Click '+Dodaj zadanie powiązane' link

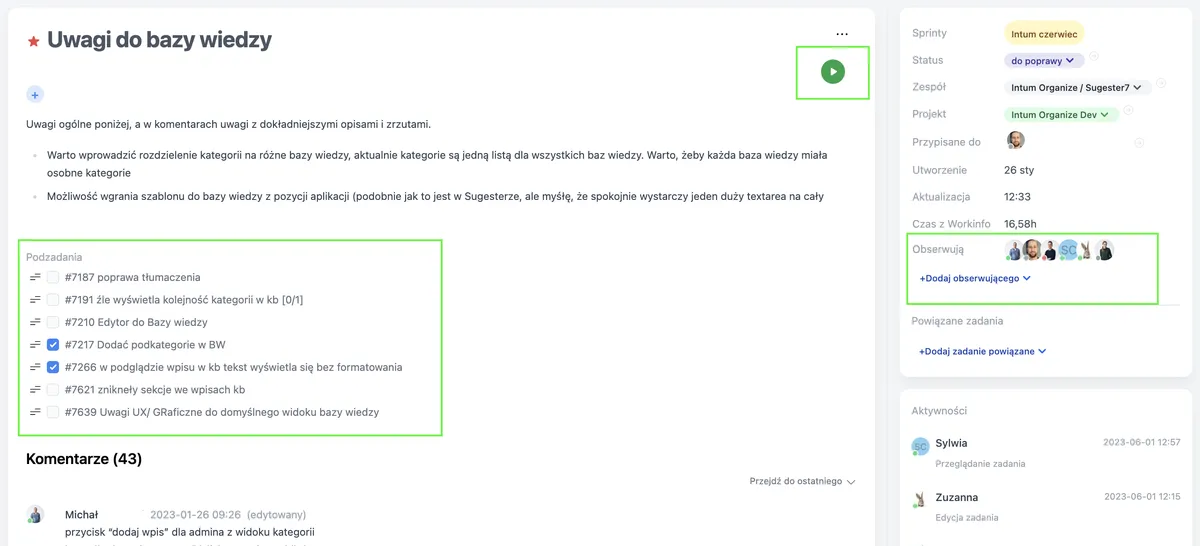[982, 351]
